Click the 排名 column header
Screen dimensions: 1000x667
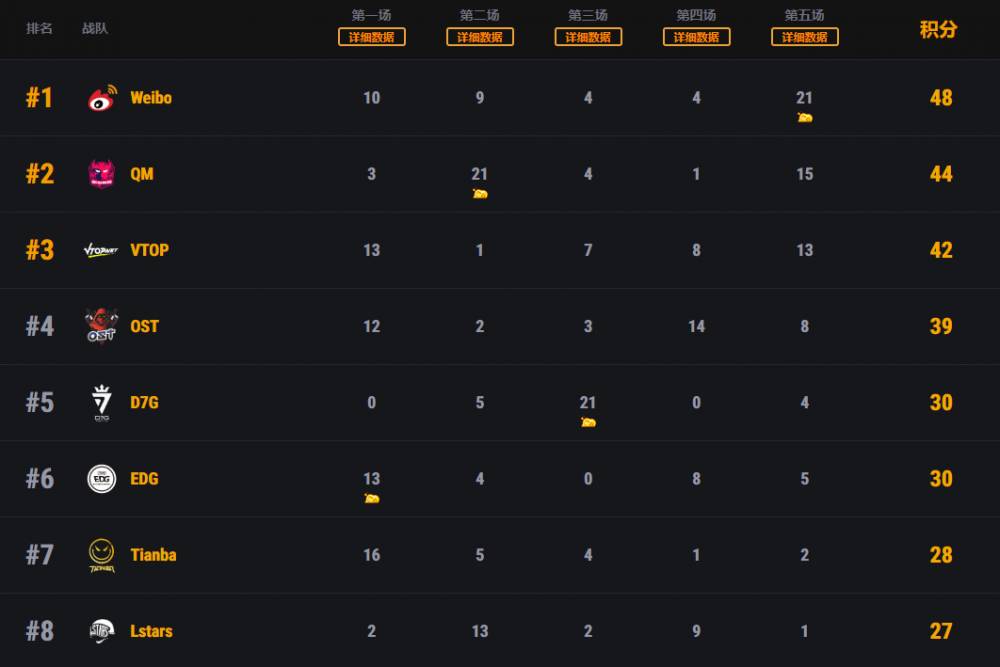(x=39, y=28)
